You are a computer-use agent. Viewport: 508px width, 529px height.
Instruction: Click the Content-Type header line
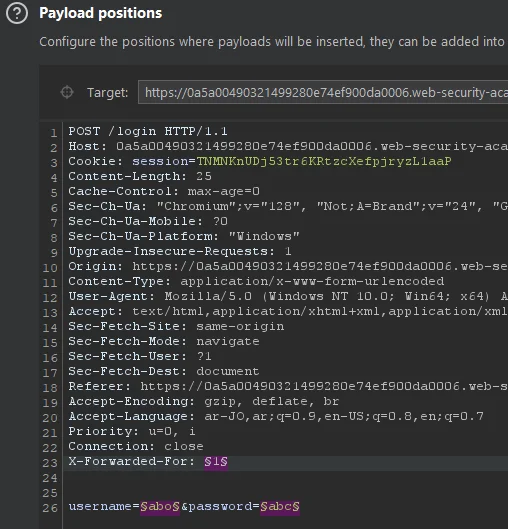pyautogui.click(x=256, y=281)
